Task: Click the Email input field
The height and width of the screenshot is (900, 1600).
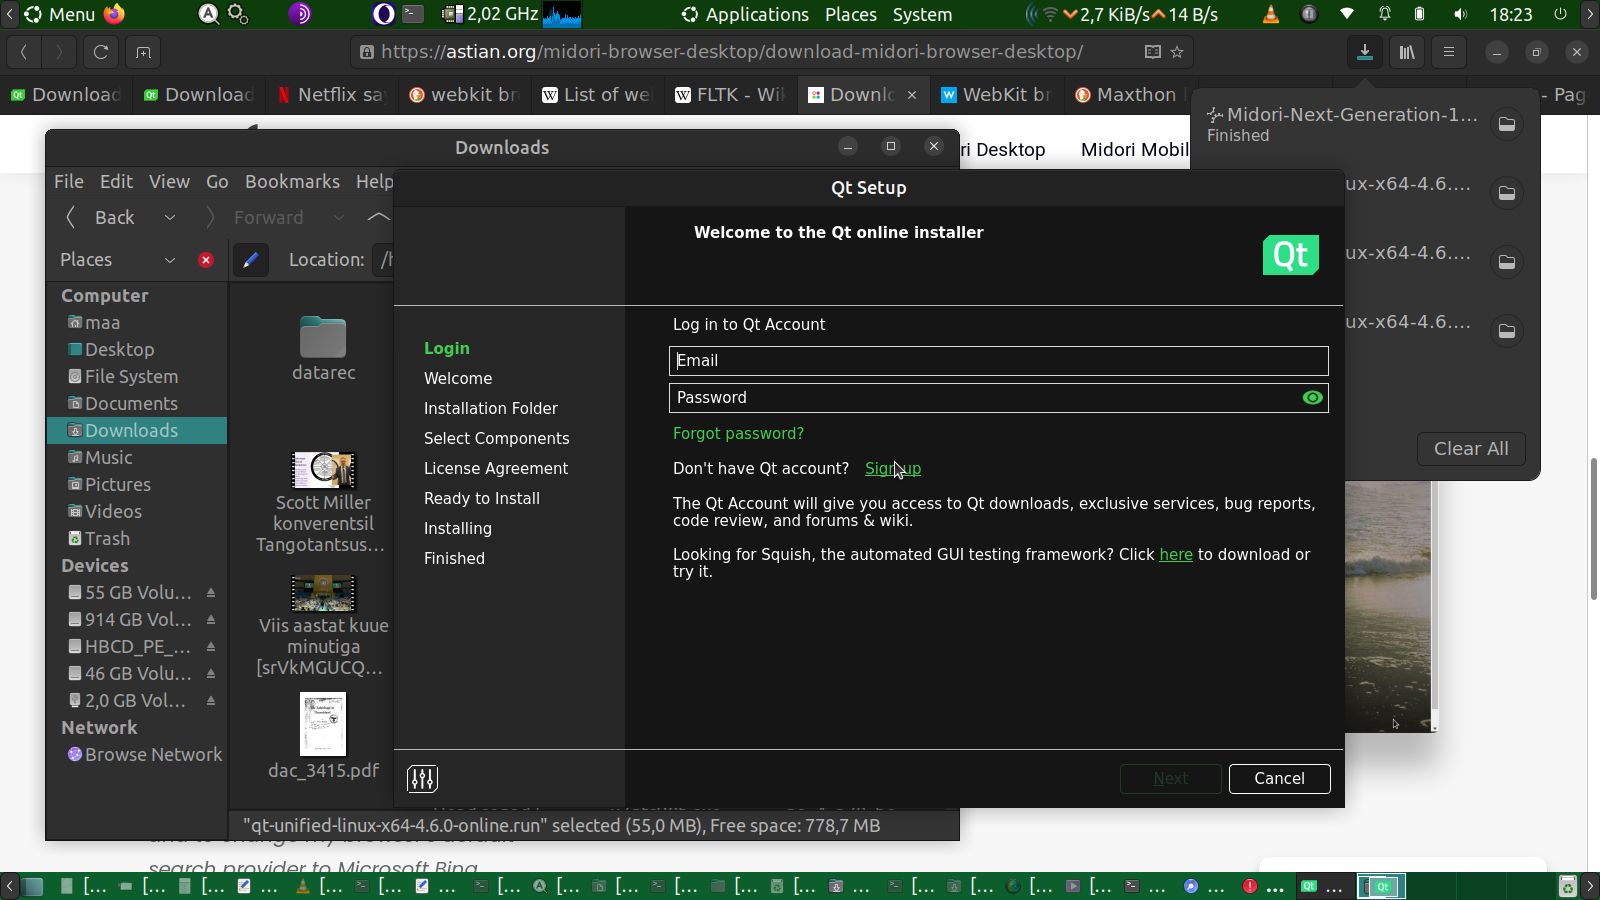Action: tap(998, 361)
